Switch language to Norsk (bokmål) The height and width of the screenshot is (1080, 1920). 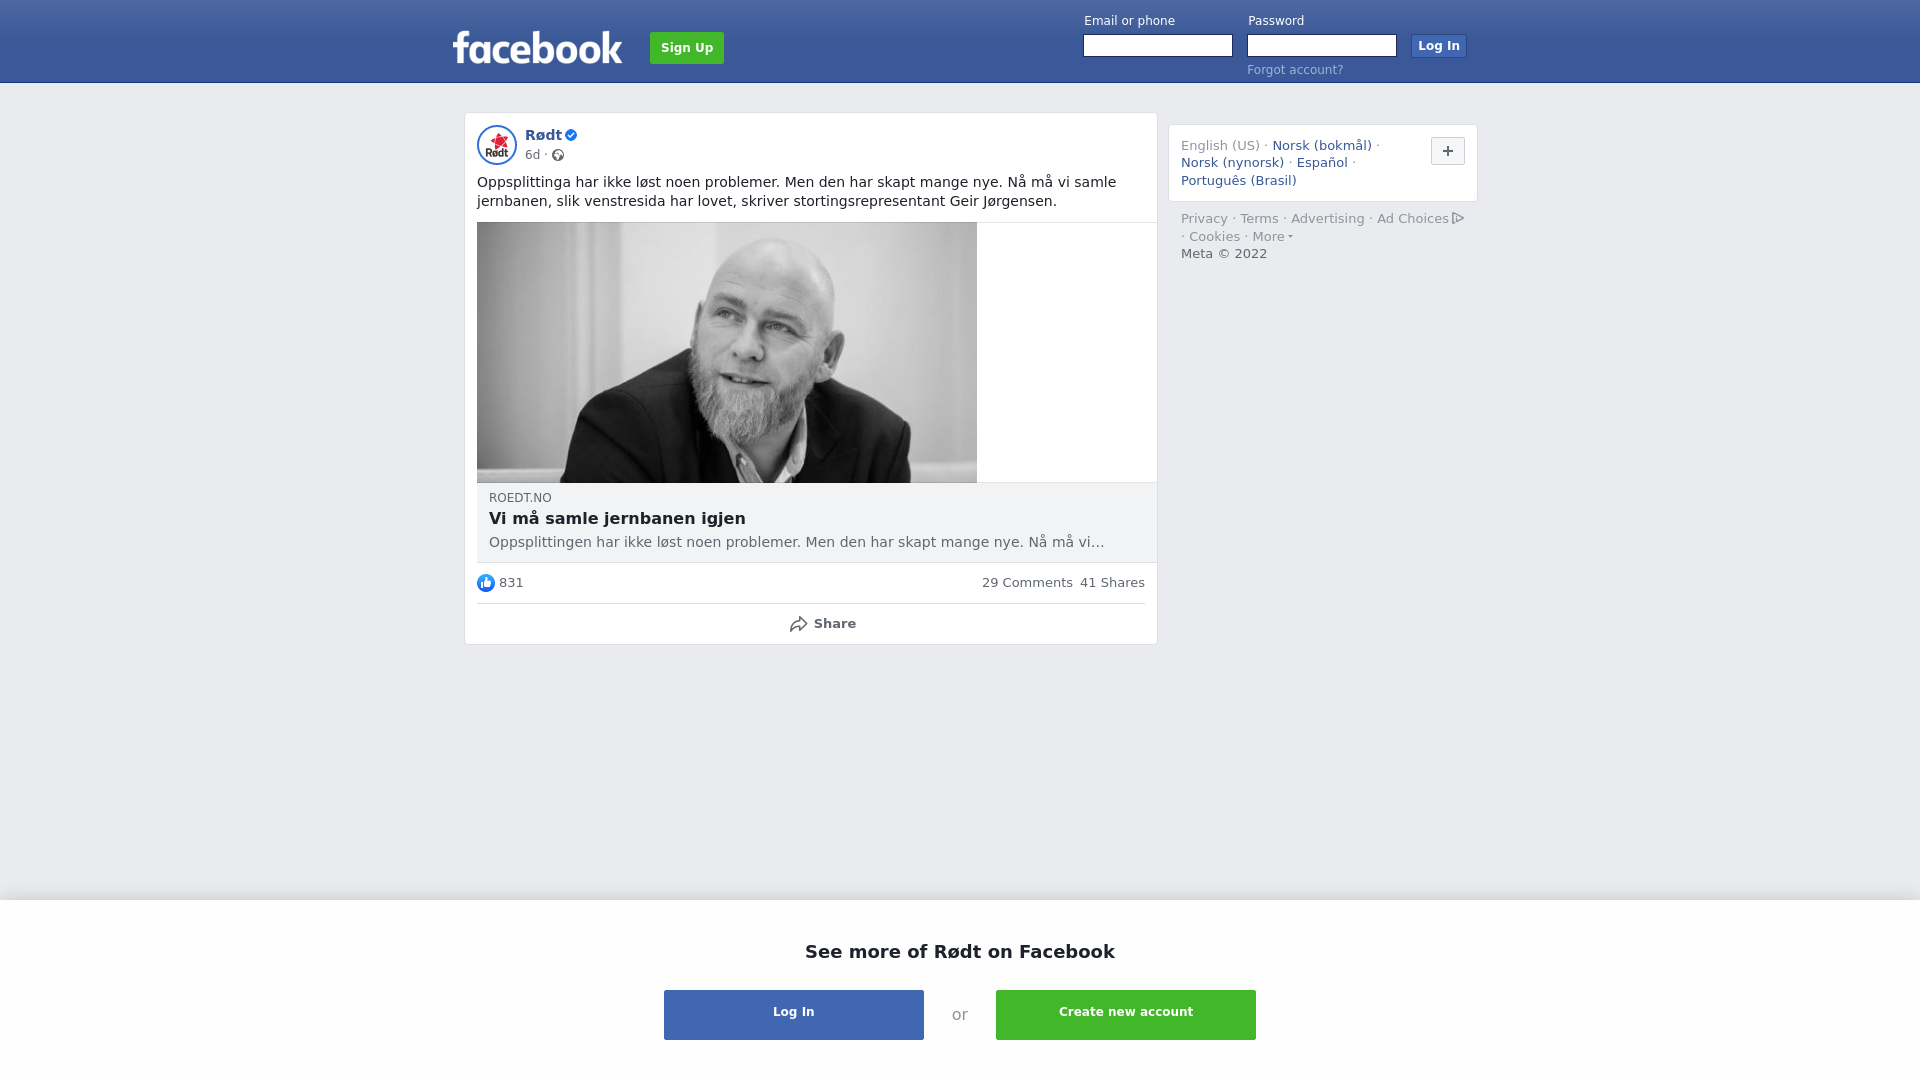pos(1322,146)
